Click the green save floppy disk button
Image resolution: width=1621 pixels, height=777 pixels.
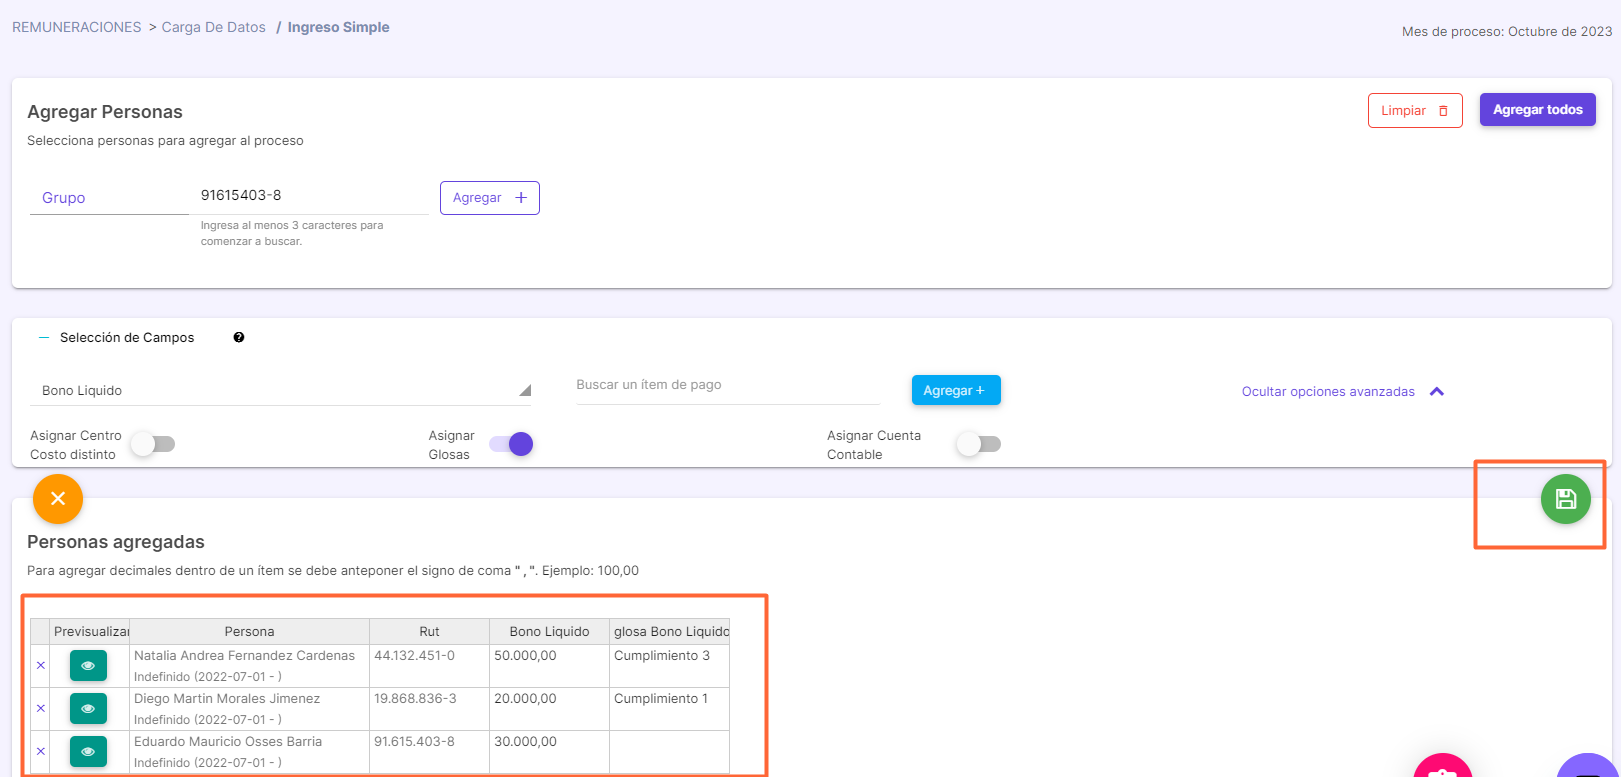tap(1565, 499)
